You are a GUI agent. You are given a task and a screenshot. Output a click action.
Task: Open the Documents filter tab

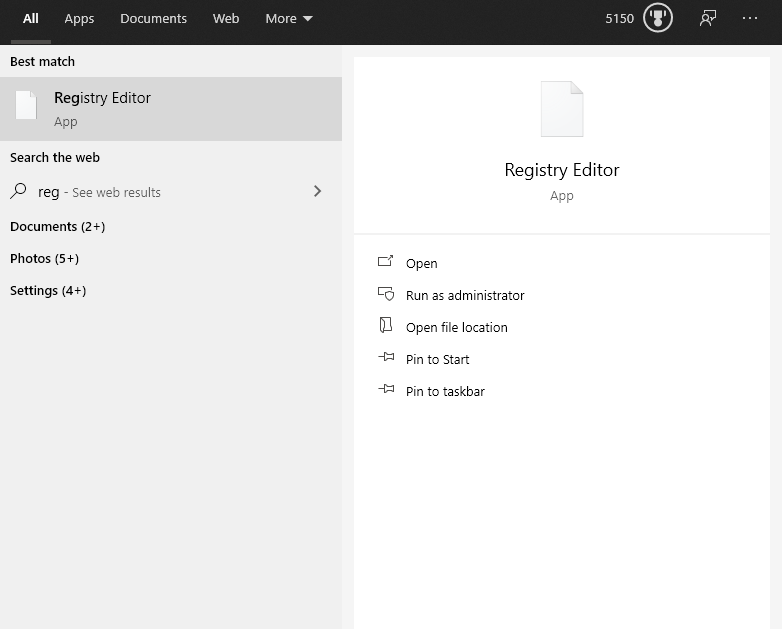[x=153, y=18]
